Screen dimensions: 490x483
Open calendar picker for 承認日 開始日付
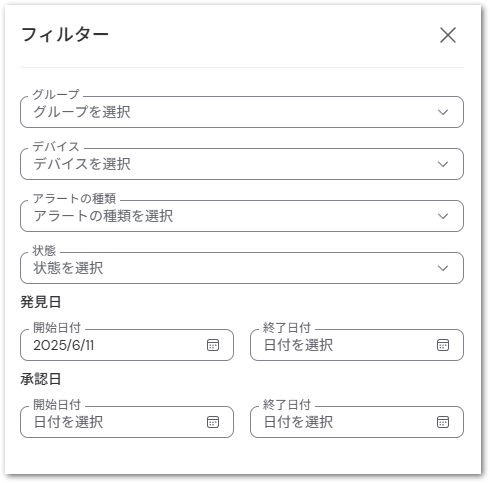(x=213, y=422)
